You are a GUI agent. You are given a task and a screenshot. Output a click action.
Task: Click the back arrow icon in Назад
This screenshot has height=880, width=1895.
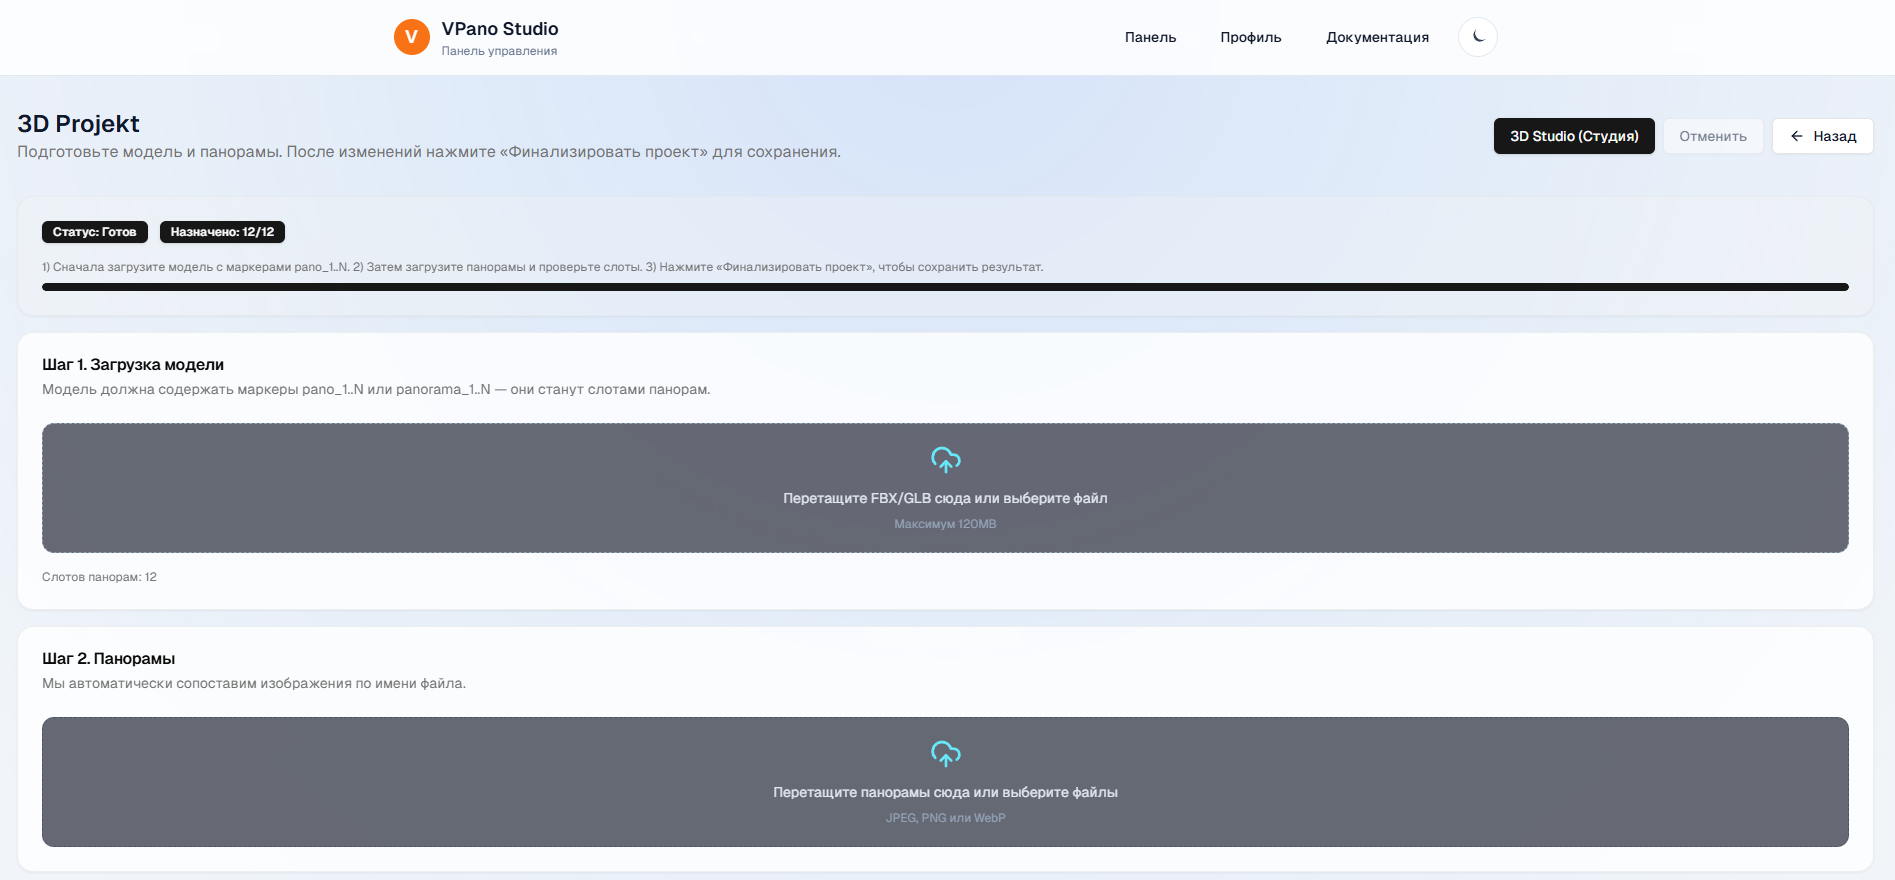(x=1797, y=136)
